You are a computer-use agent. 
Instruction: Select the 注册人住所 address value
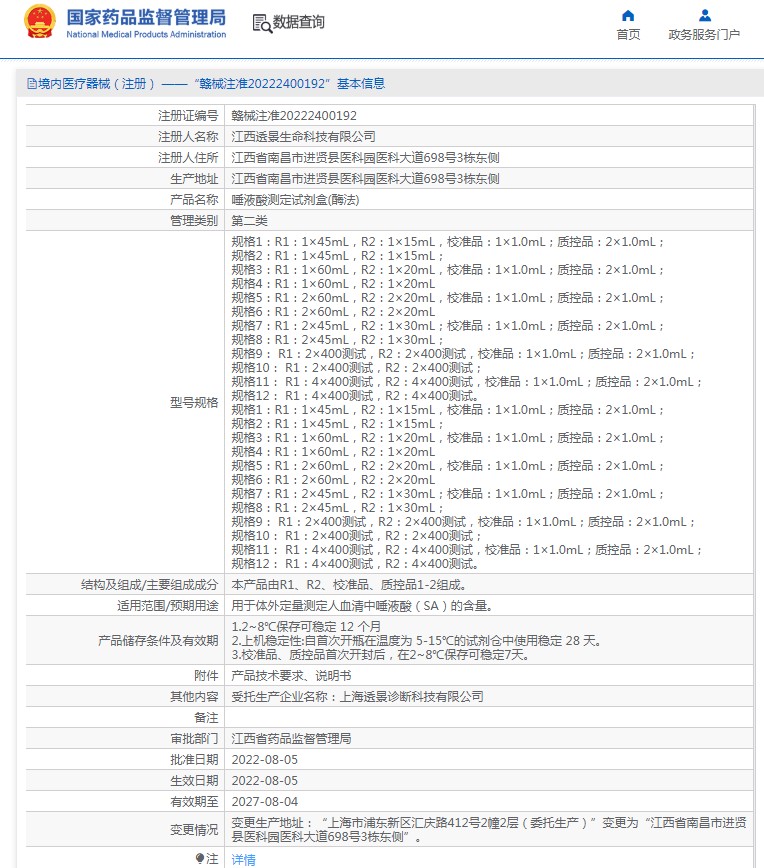[x=365, y=158]
